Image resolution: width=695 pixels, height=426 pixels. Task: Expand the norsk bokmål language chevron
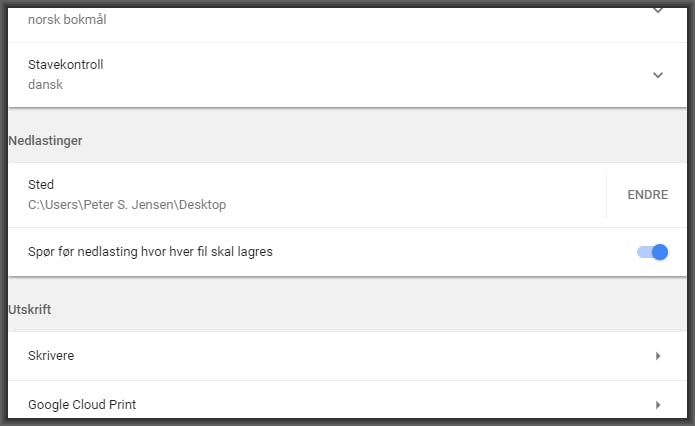tap(657, 10)
